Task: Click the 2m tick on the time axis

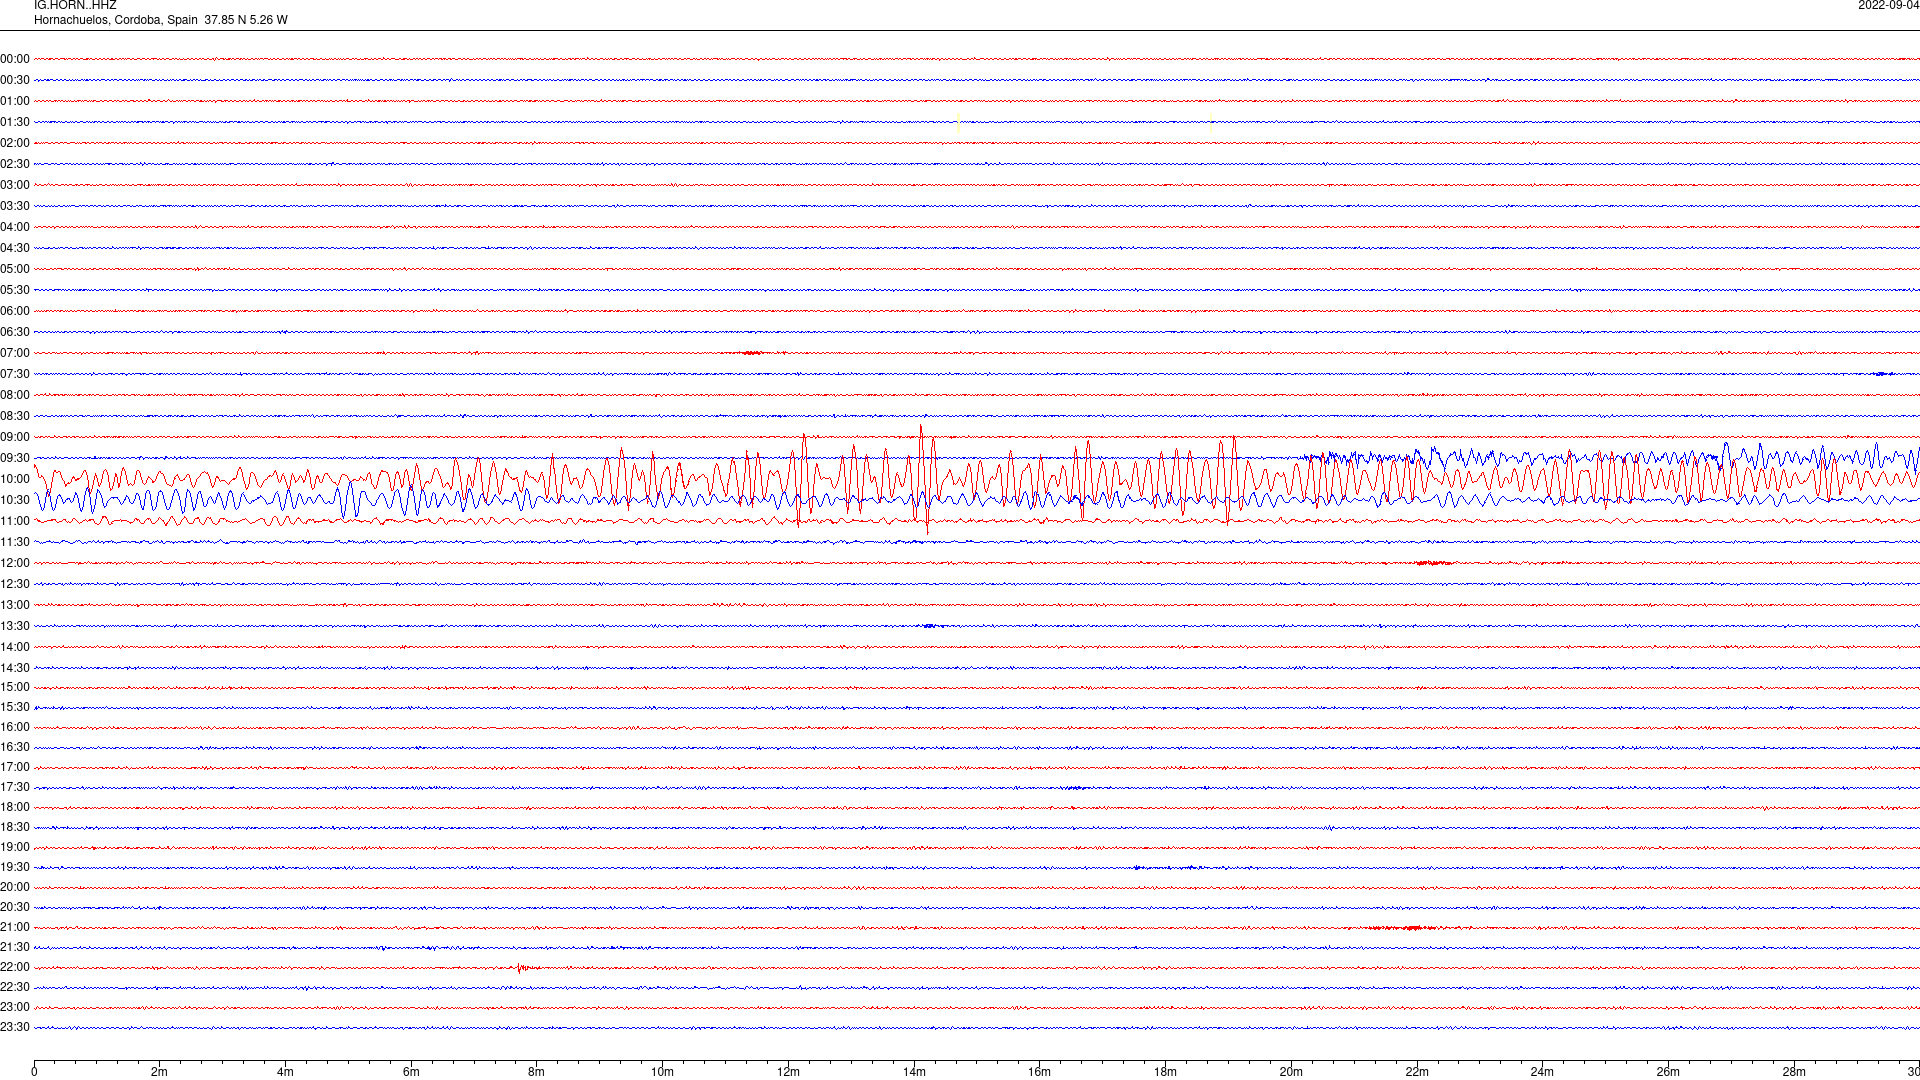Action: pos(160,1072)
